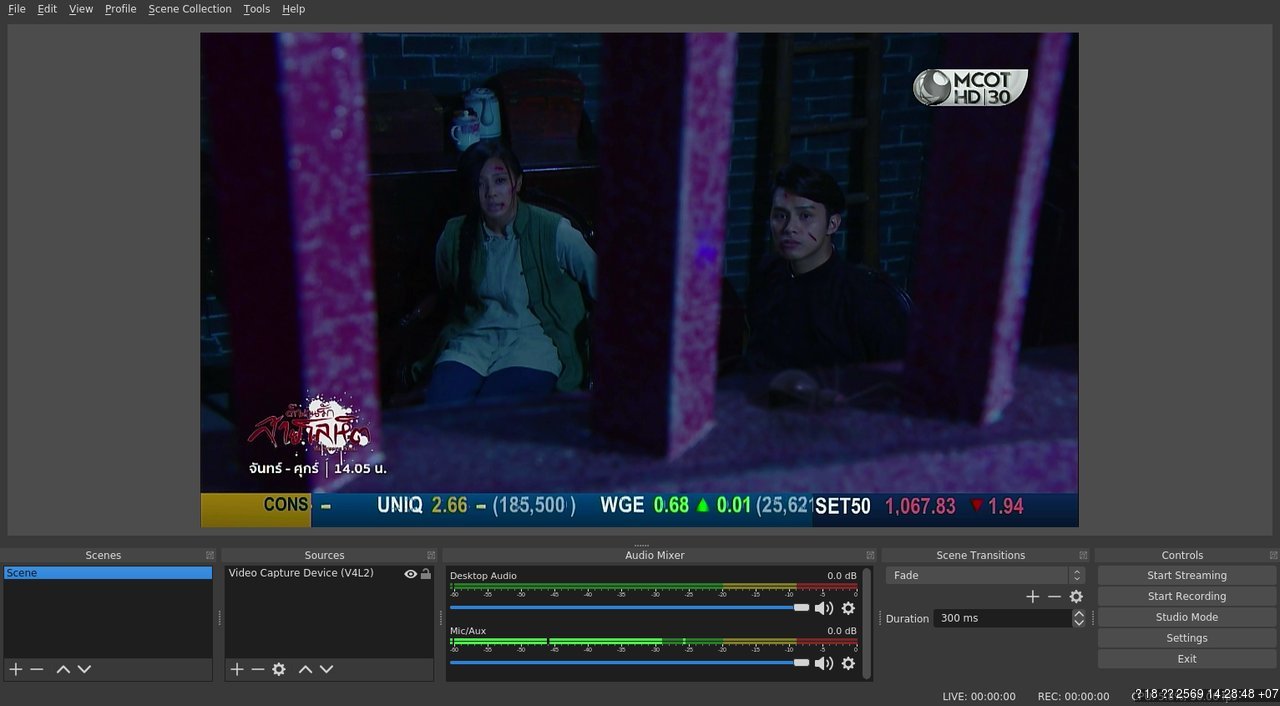
Task: Move source down with arrow icon
Action: 326,669
